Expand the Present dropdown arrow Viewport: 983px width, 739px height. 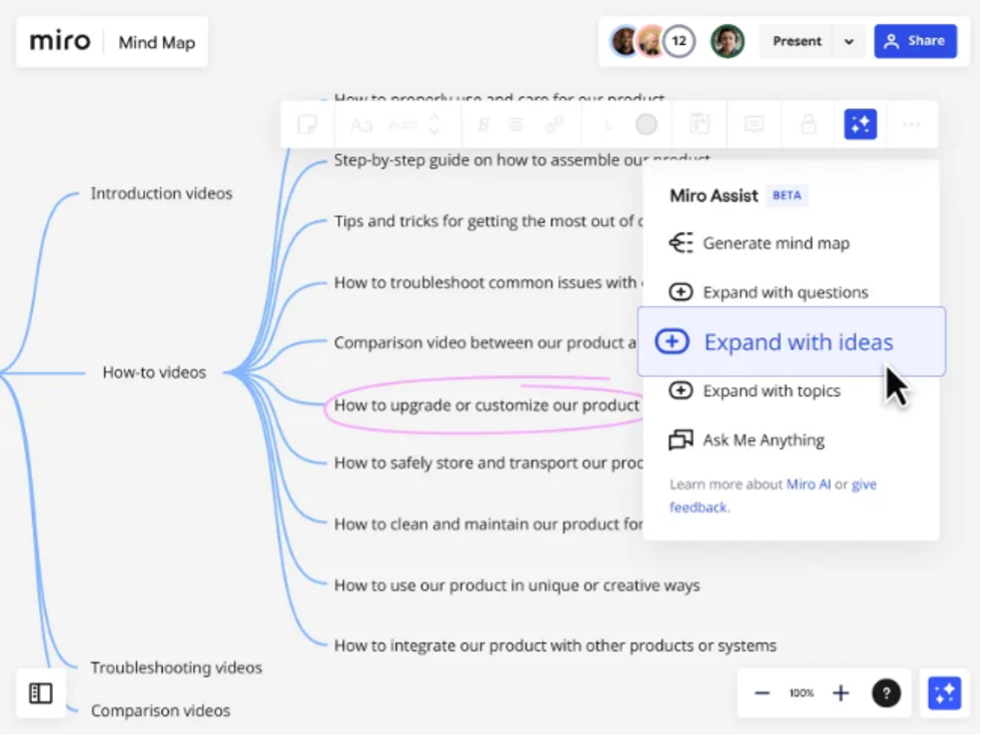point(849,41)
